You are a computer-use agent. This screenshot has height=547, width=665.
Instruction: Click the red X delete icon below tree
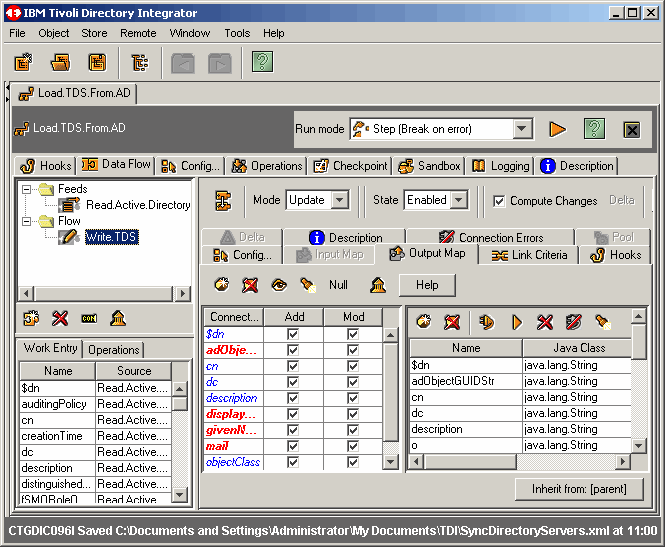(x=60, y=318)
